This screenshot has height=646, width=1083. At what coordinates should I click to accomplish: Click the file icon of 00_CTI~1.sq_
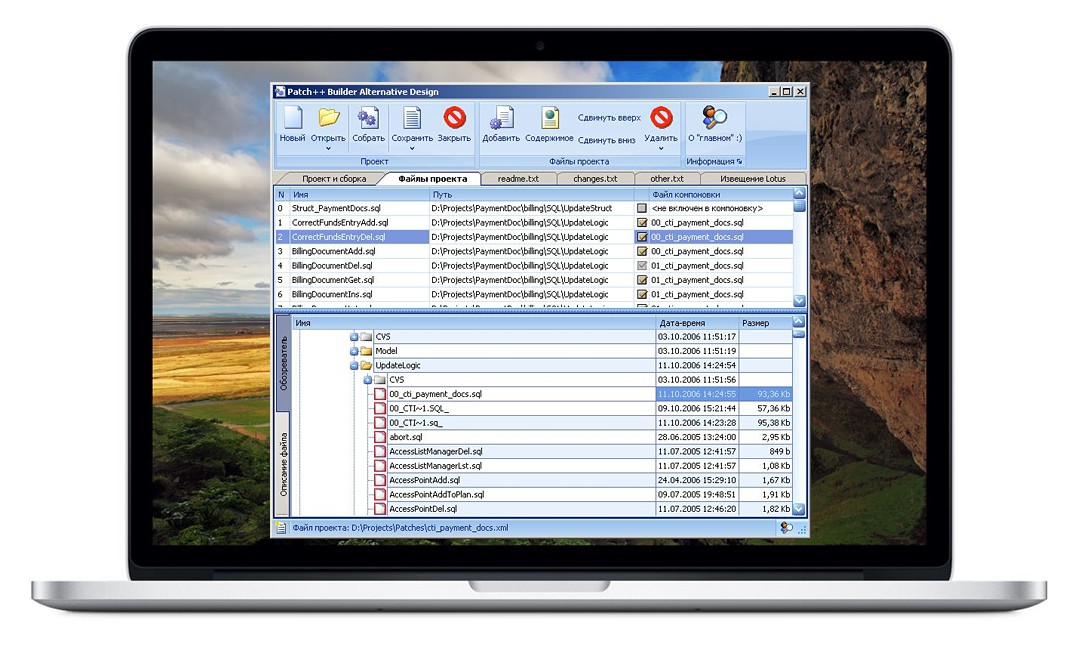380,423
